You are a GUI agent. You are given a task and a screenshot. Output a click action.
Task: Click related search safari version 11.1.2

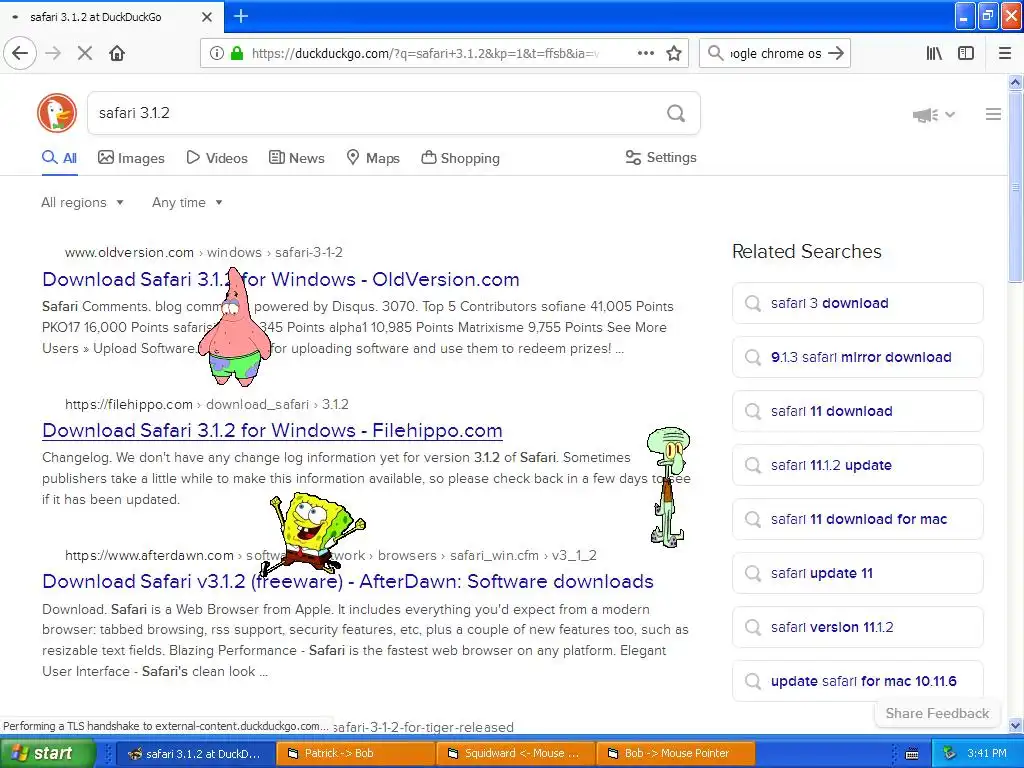[x=857, y=627]
